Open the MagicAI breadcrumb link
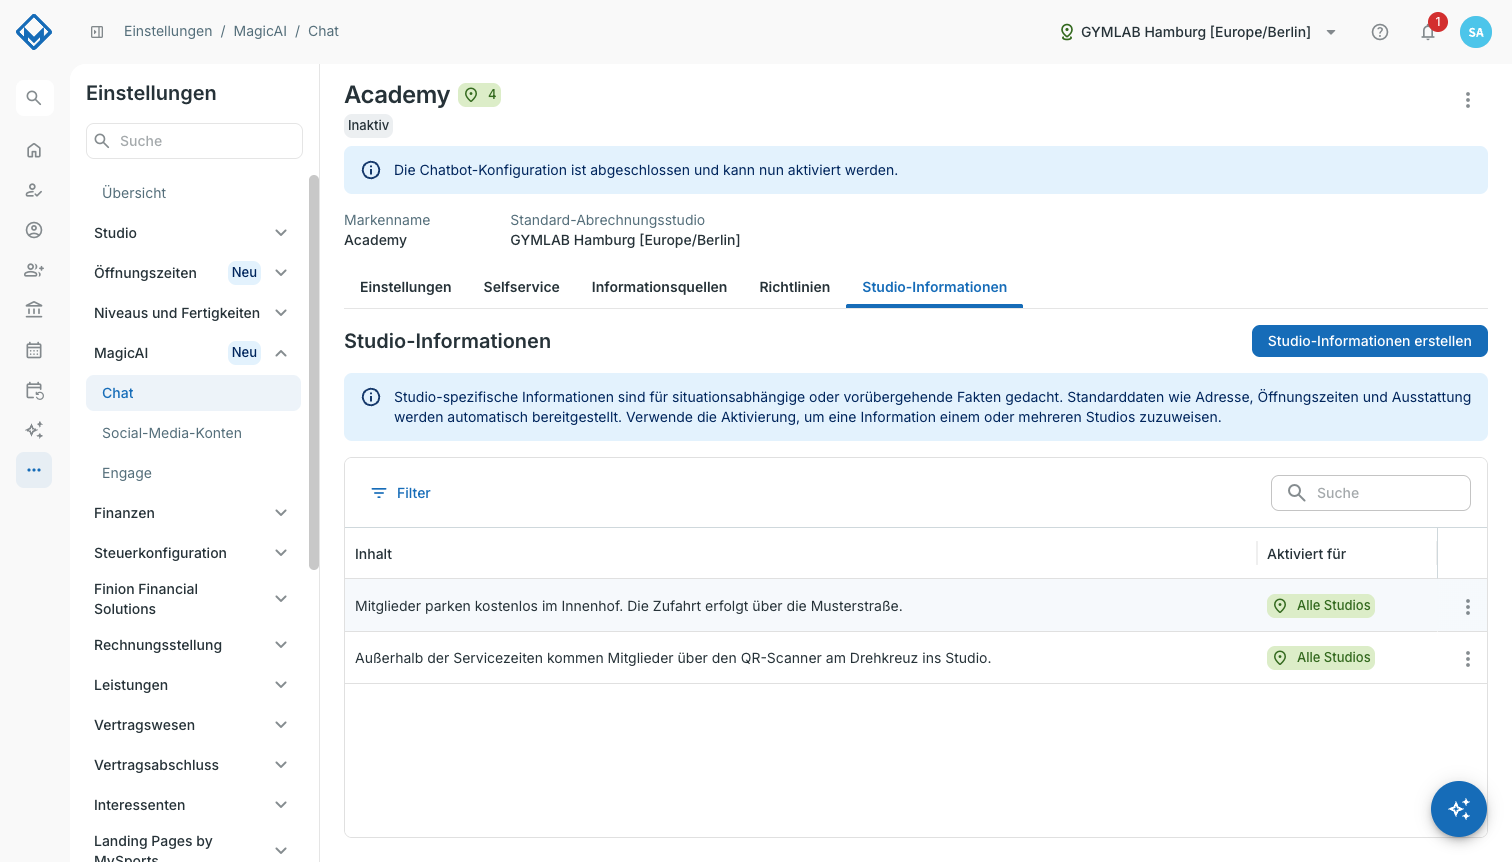 click(260, 31)
